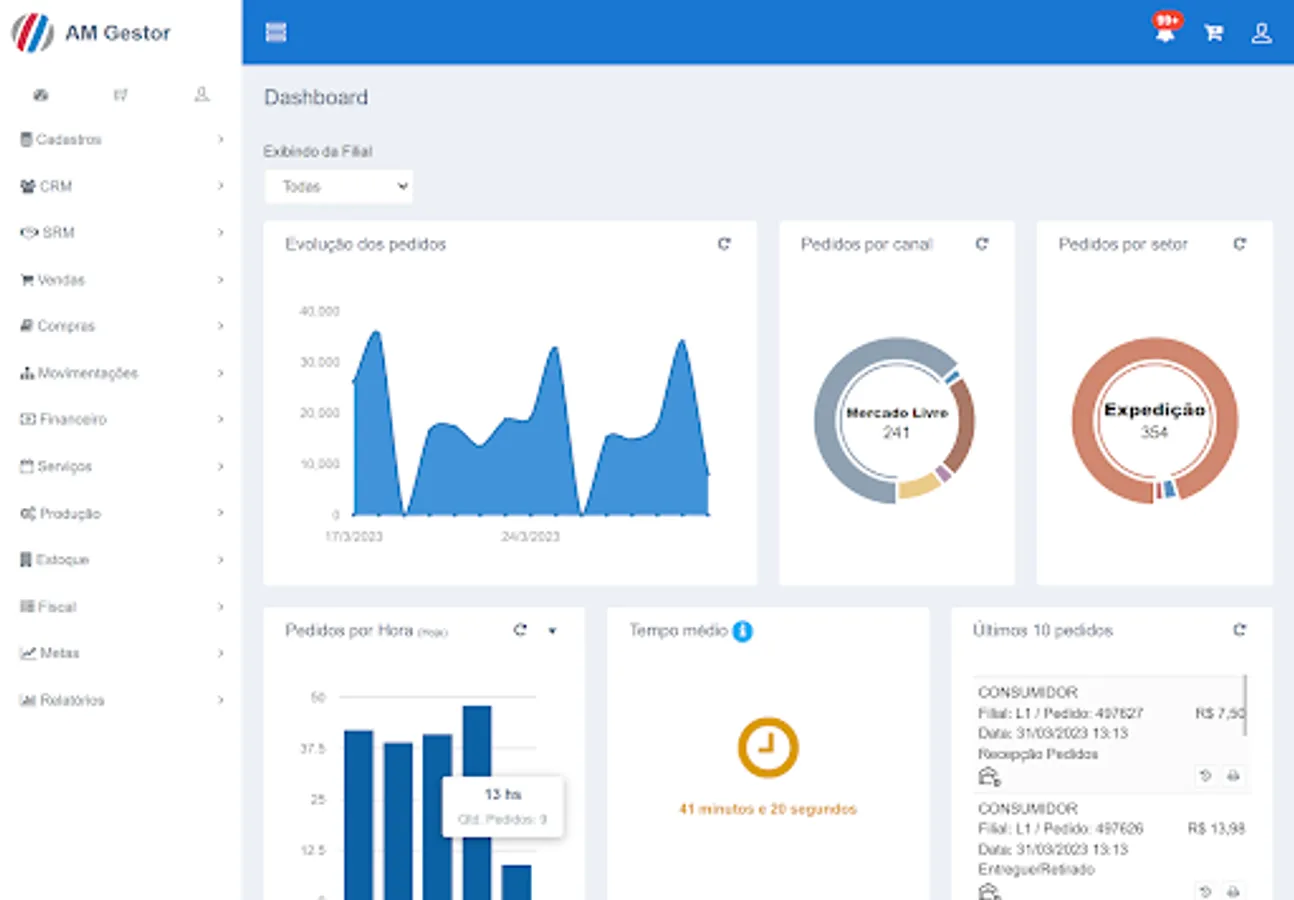Select the user tab icon in sidebar
Image resolution: width=1294 pixels, height=900 pixels.
pyautogui.click(x=201, y=94)
